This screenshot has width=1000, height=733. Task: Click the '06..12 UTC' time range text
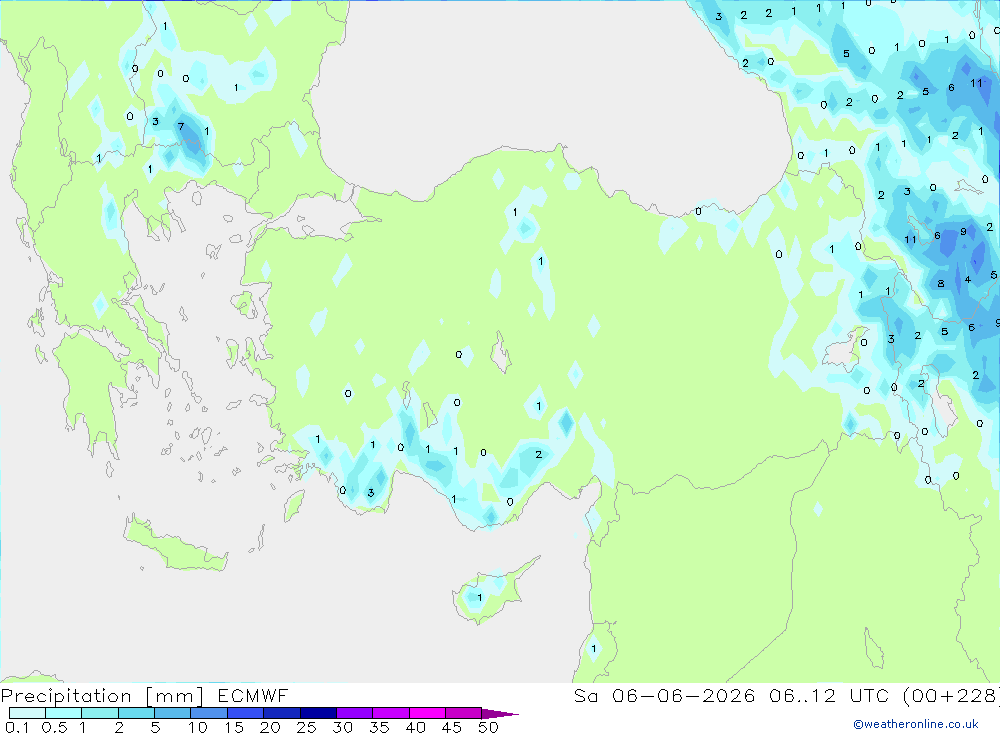tap(828, 696)
